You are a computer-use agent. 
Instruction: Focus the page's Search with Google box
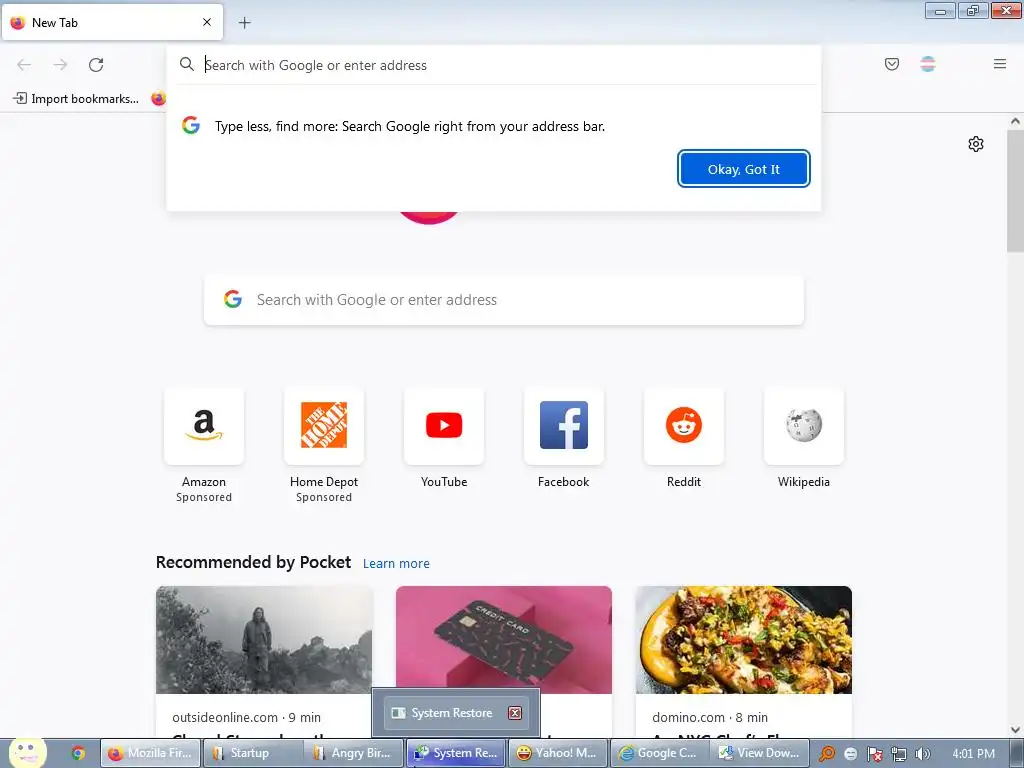504,300
